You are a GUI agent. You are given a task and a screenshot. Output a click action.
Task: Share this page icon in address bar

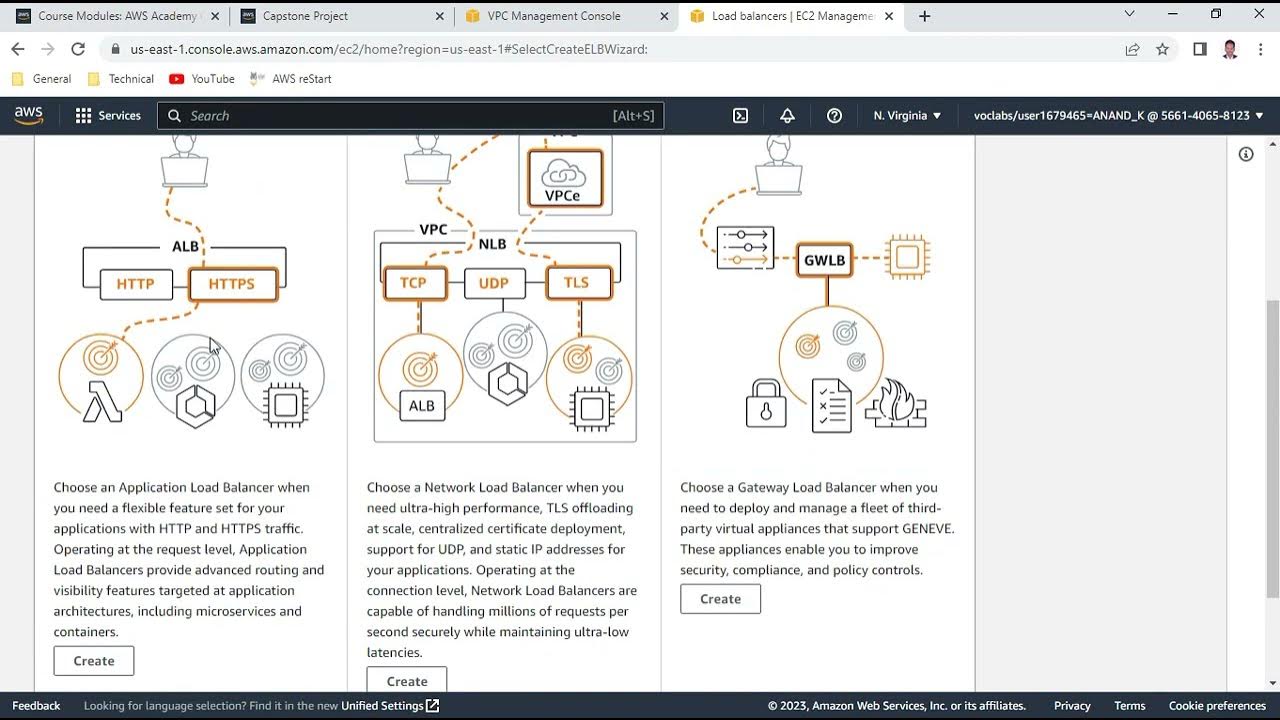(1132, 49)
